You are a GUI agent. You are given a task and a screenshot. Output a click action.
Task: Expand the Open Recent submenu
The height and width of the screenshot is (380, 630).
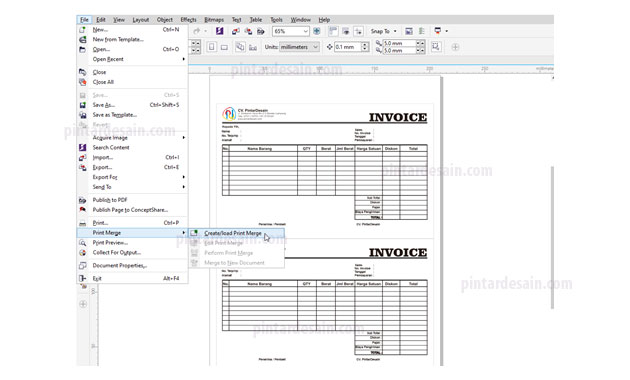coord(132,59)
